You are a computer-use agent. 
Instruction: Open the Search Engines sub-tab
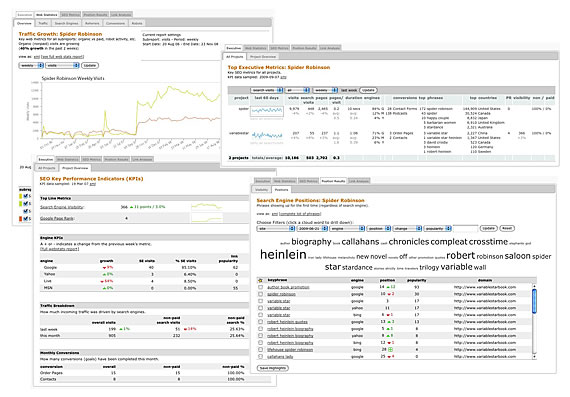click(67, 23)
